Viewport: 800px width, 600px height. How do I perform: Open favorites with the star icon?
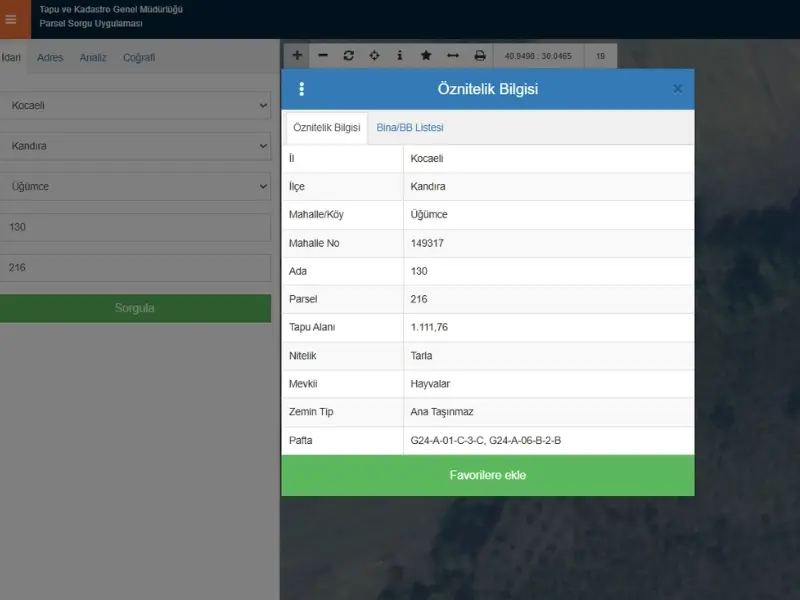(426, 56)
